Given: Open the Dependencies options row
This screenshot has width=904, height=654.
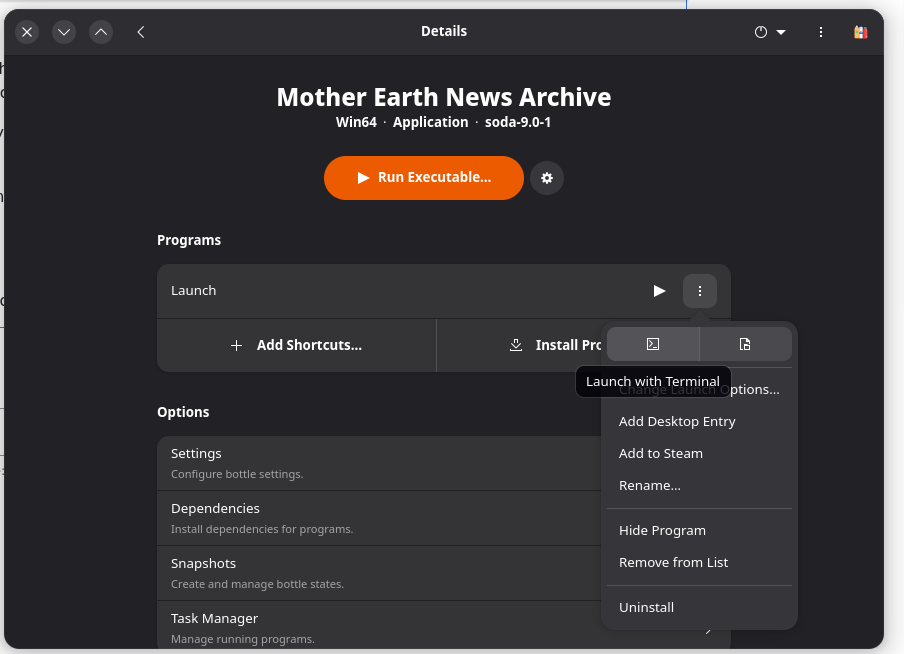Looking at the screenshot, I should (379, 518).
